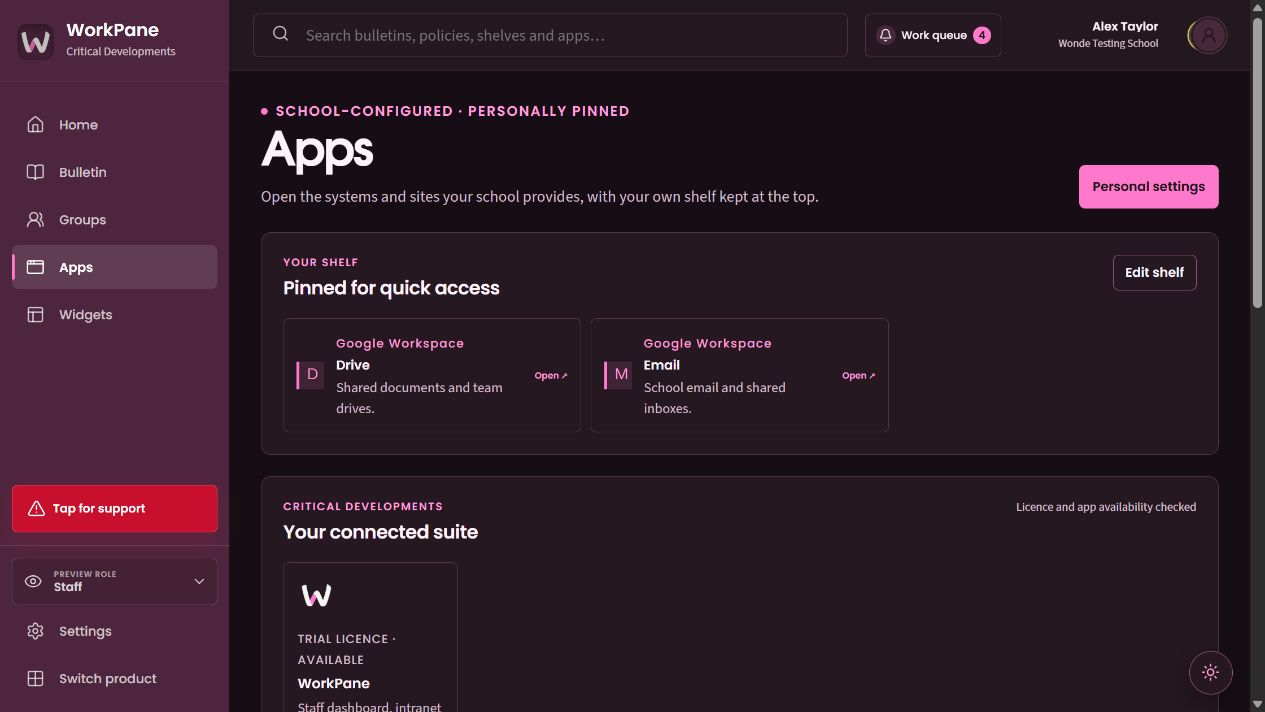Tap for support button
The width and height of the screenshot is (1265, 712).
[x=114, y=508]
